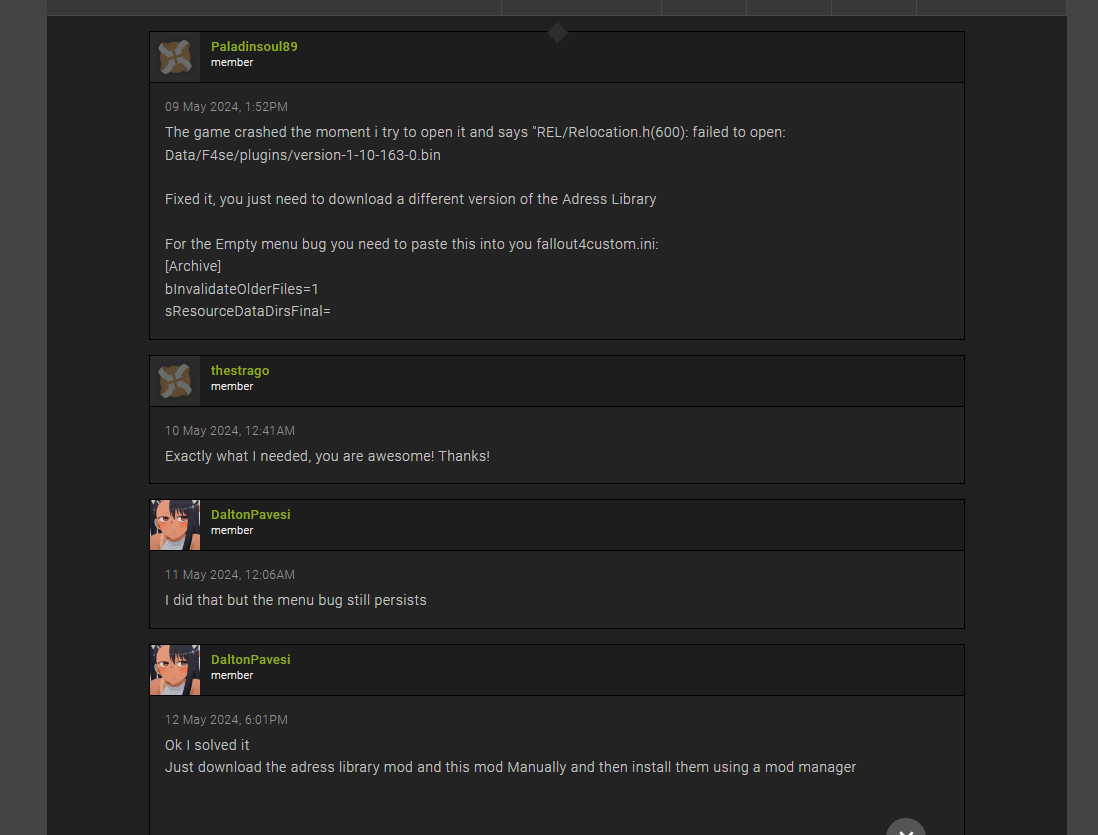
Task: Select the 10 May 2024, 12:41AM timestamp
Action: [230, 431]
